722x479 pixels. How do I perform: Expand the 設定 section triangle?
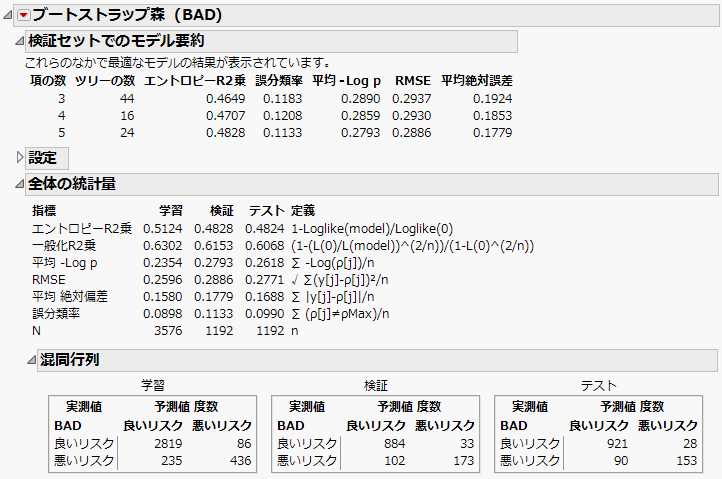pyautogui.click(x=21, y=158)
